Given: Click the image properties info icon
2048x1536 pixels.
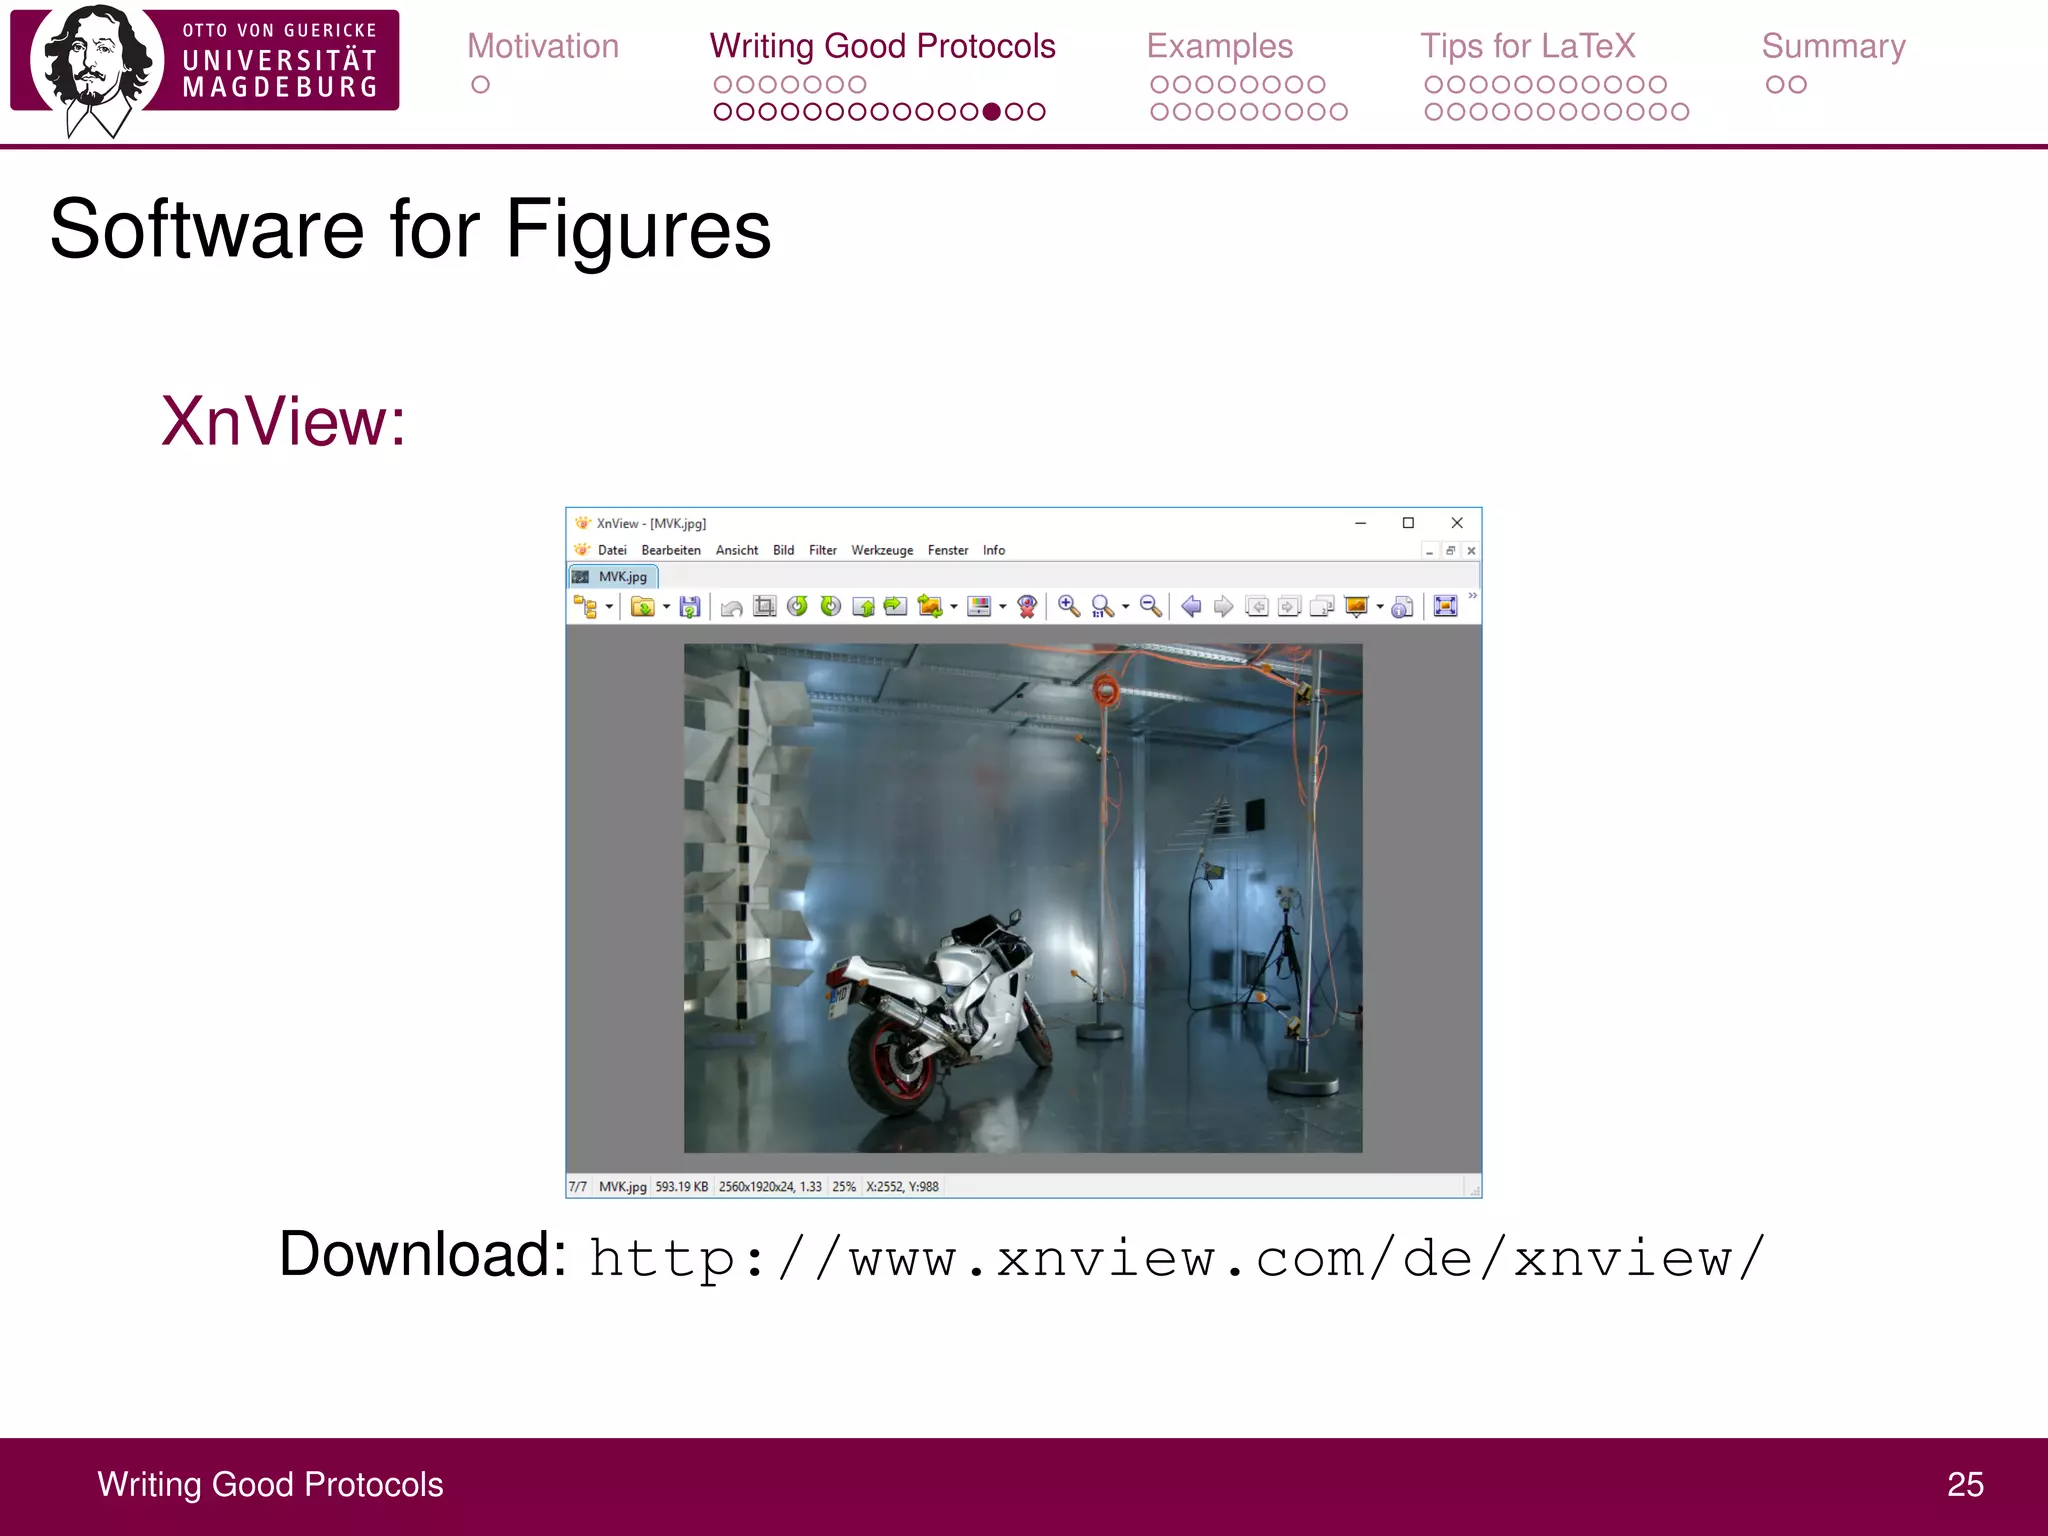Looking at the screenshot, I should (x=1402, y=607).
